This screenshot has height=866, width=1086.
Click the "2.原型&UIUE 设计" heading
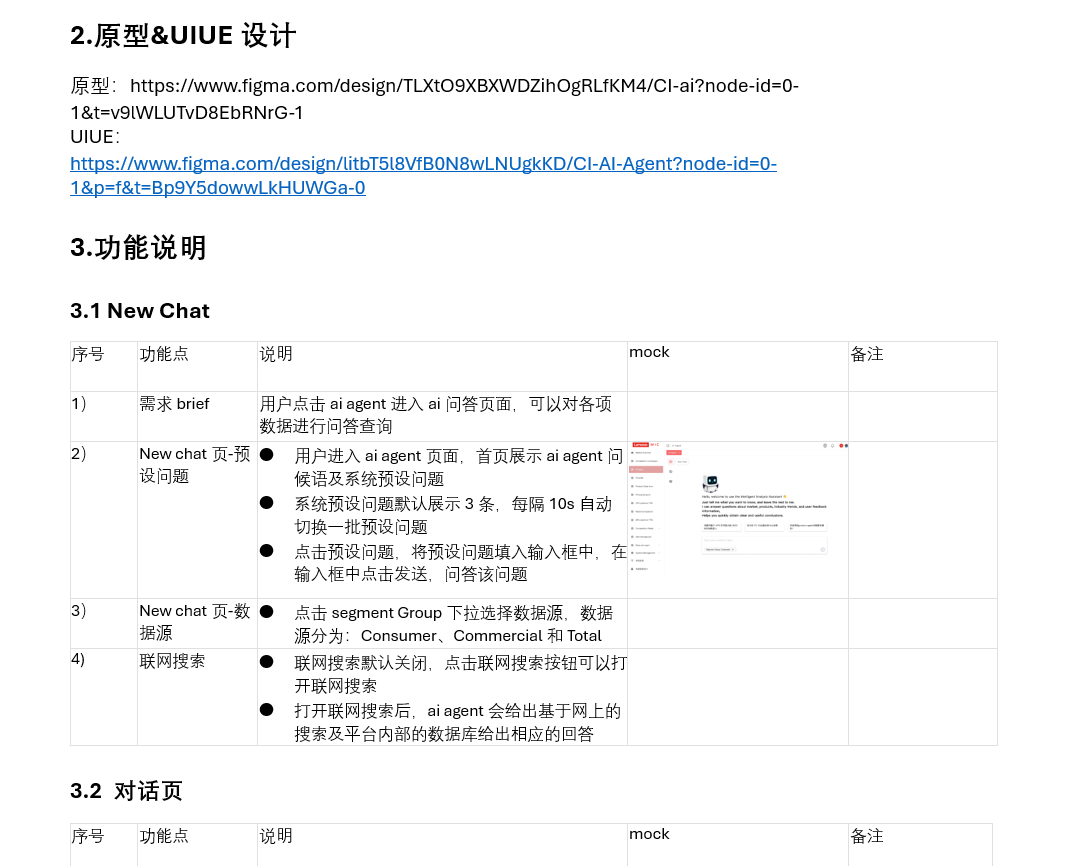pos(183,36)
